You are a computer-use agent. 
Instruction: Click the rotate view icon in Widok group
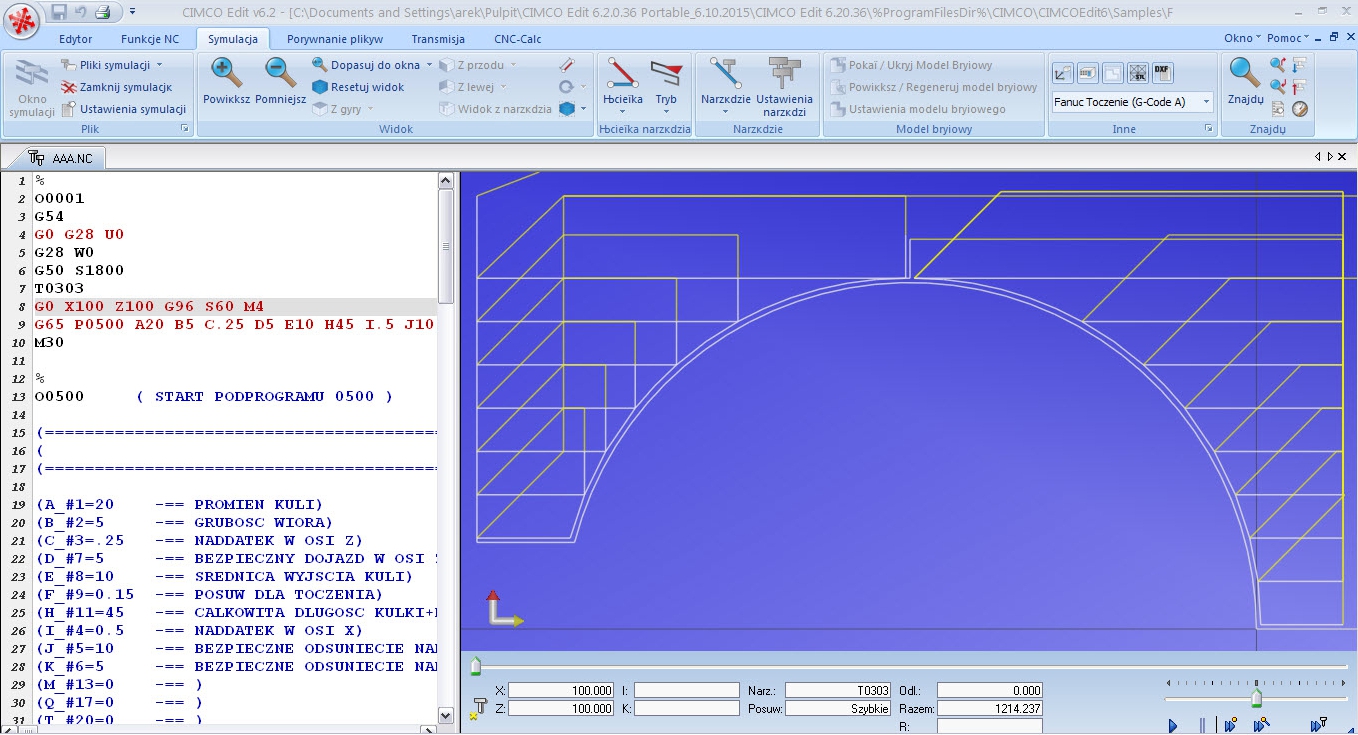[566, 87]
